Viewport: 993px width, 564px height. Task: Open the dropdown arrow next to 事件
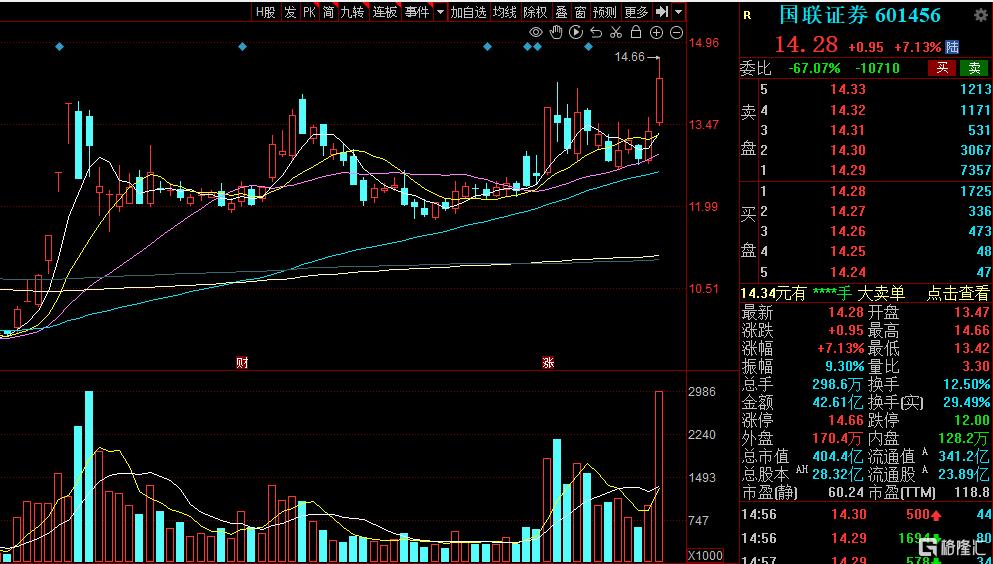(440, 11)
